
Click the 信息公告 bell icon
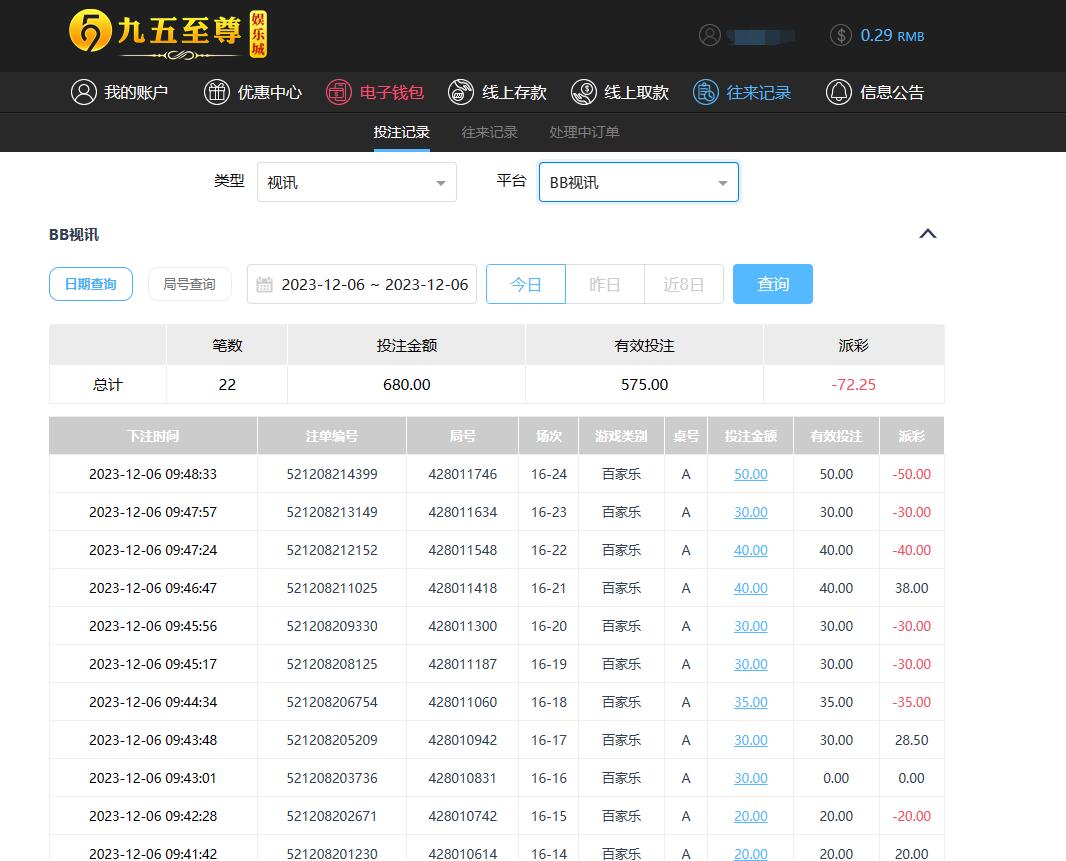838,92
